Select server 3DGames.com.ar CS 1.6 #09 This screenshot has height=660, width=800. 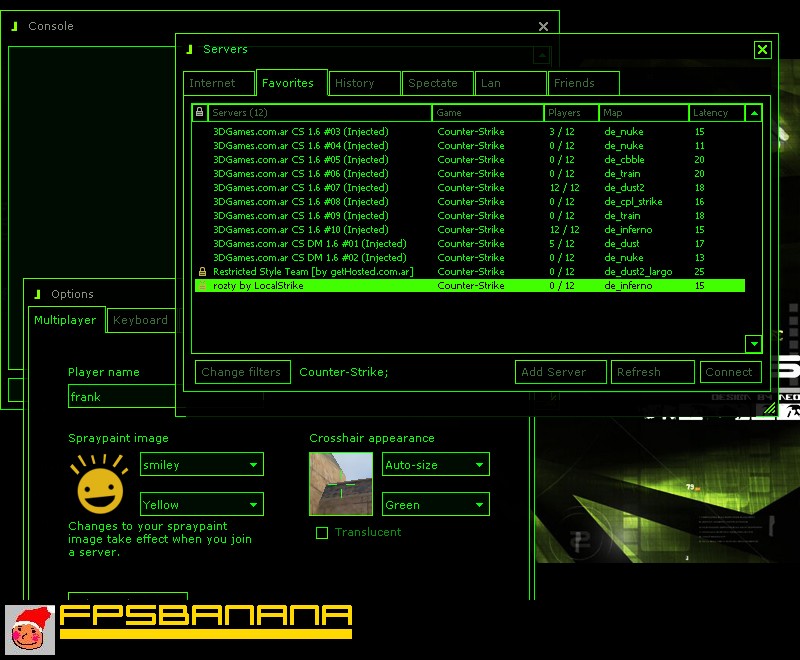tap(470, 216)
